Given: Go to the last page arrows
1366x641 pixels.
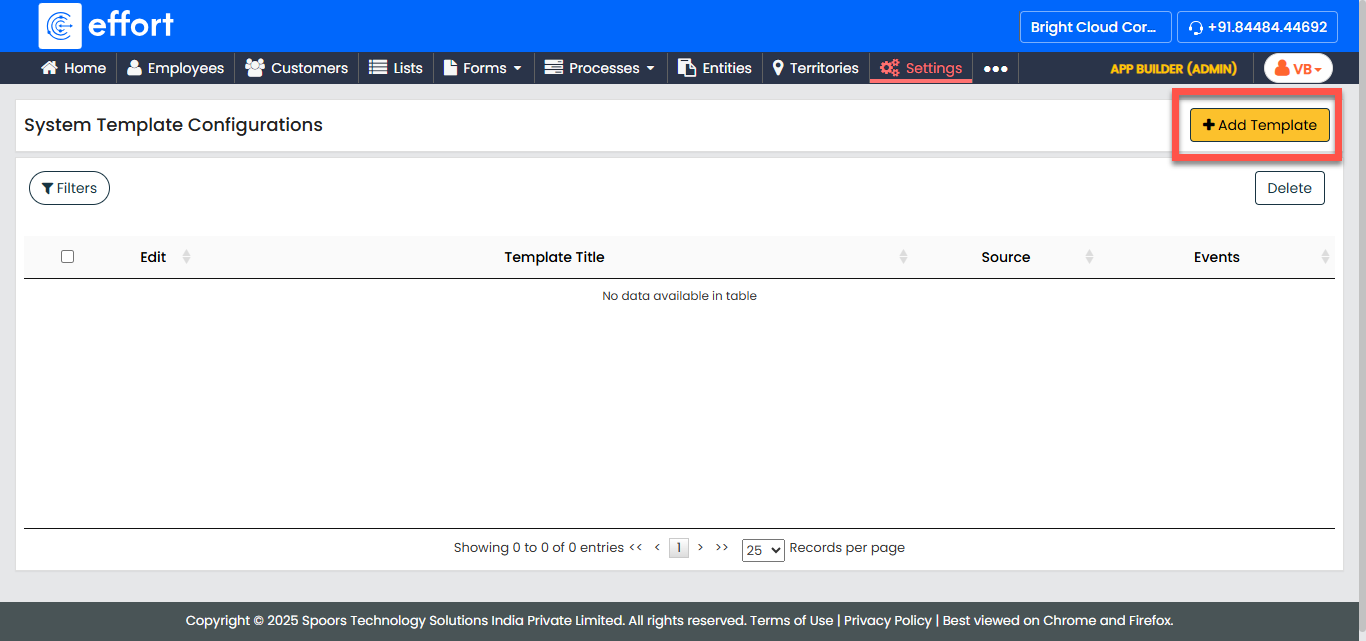Looking at the screenshot, I should pyautogui.click(x=722, y=547).
